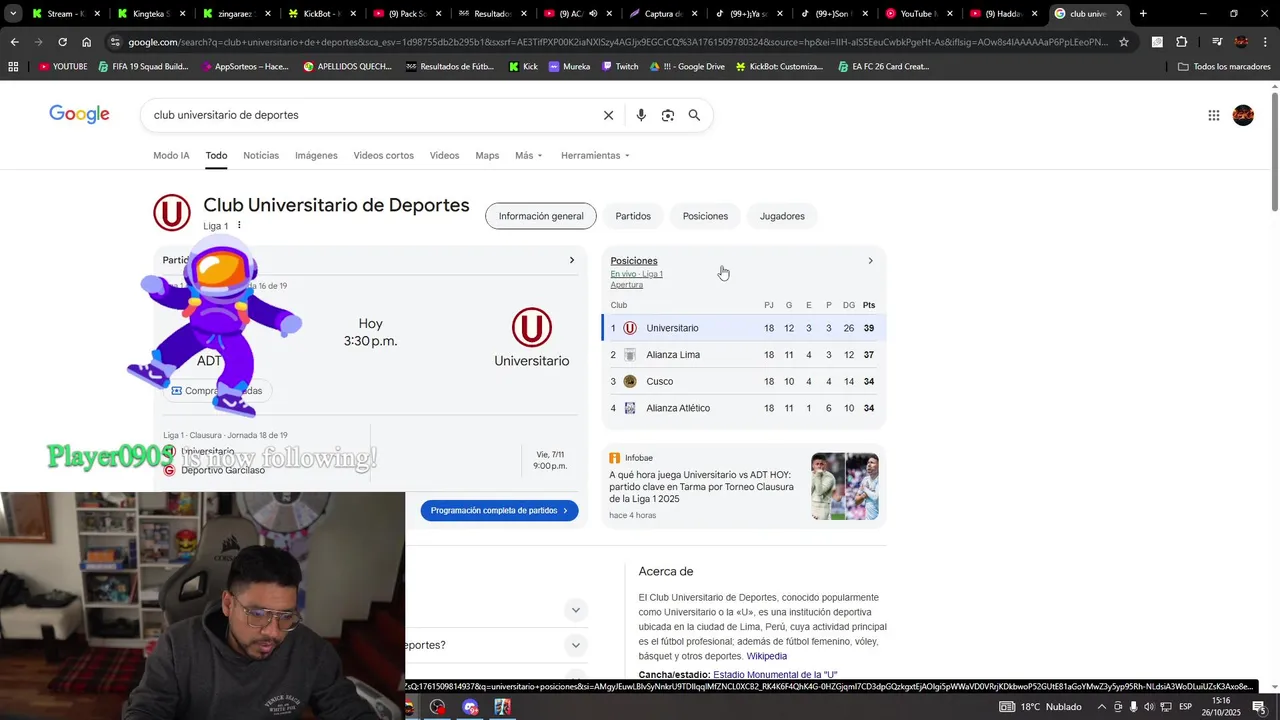Click Programación completa de partidos button
The width and height of the screenshot is (1280, 720).
499,510
